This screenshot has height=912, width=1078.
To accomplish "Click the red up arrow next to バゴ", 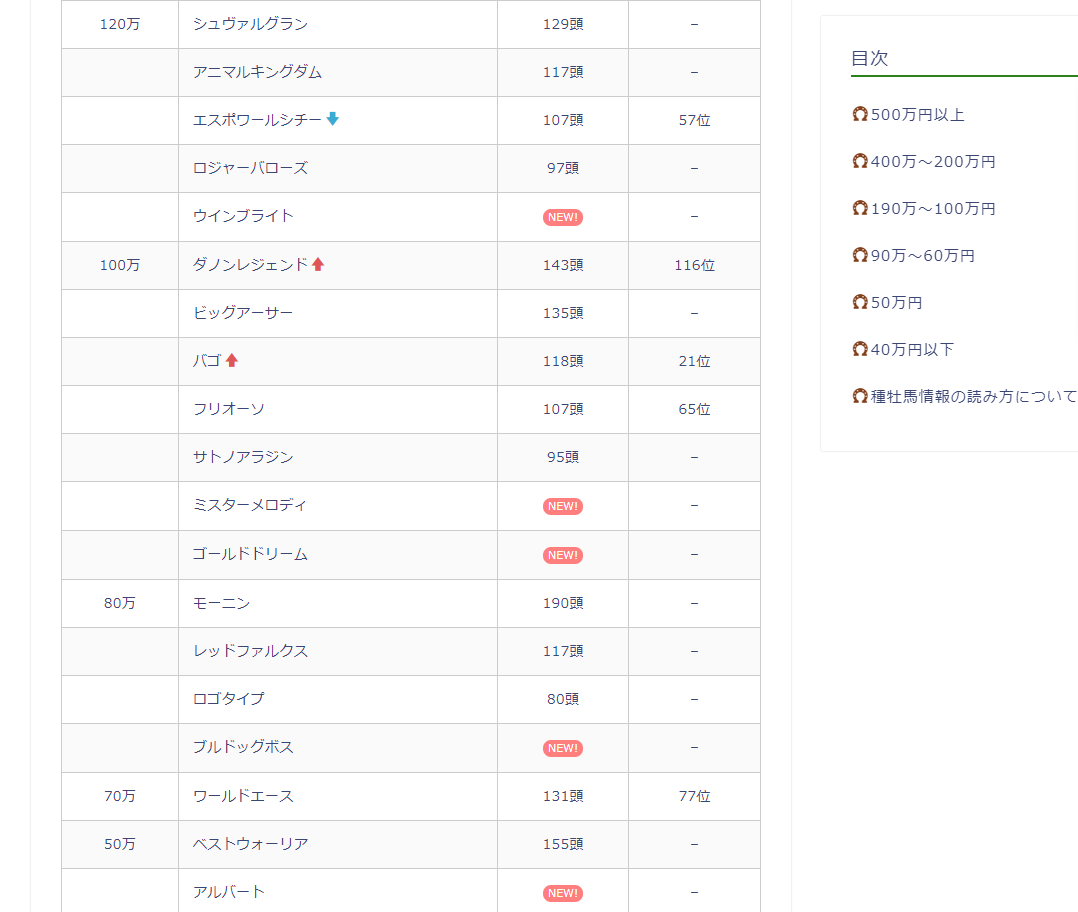I will click(232, 360).
